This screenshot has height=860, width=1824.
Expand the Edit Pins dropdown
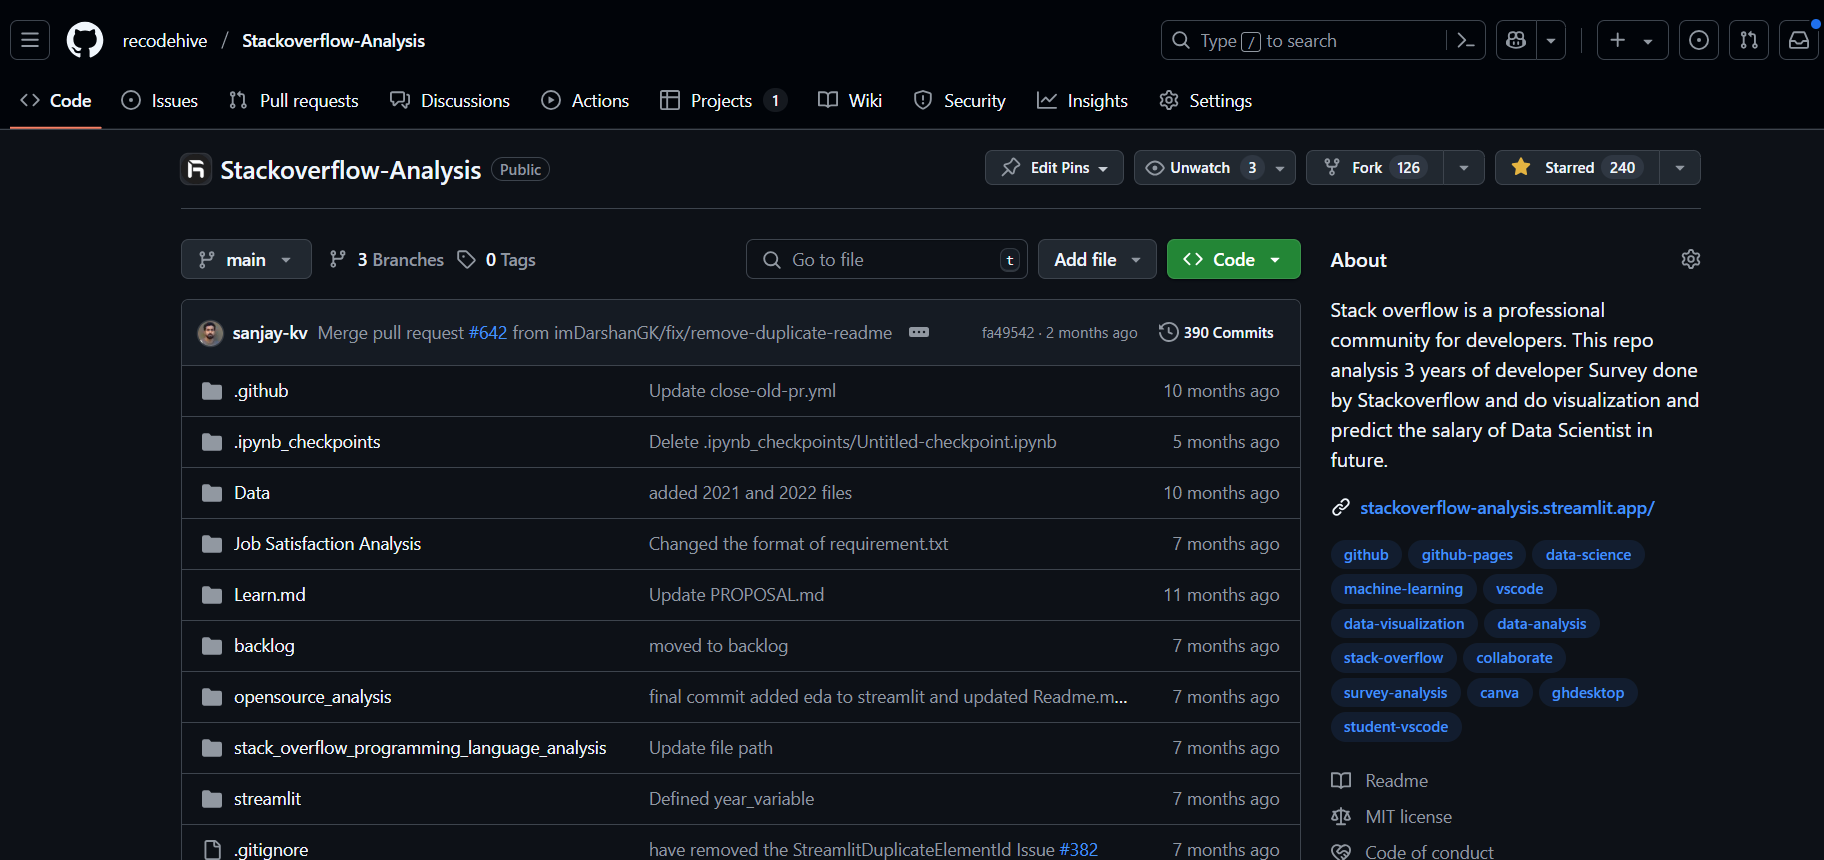[x=1054, y=168]
